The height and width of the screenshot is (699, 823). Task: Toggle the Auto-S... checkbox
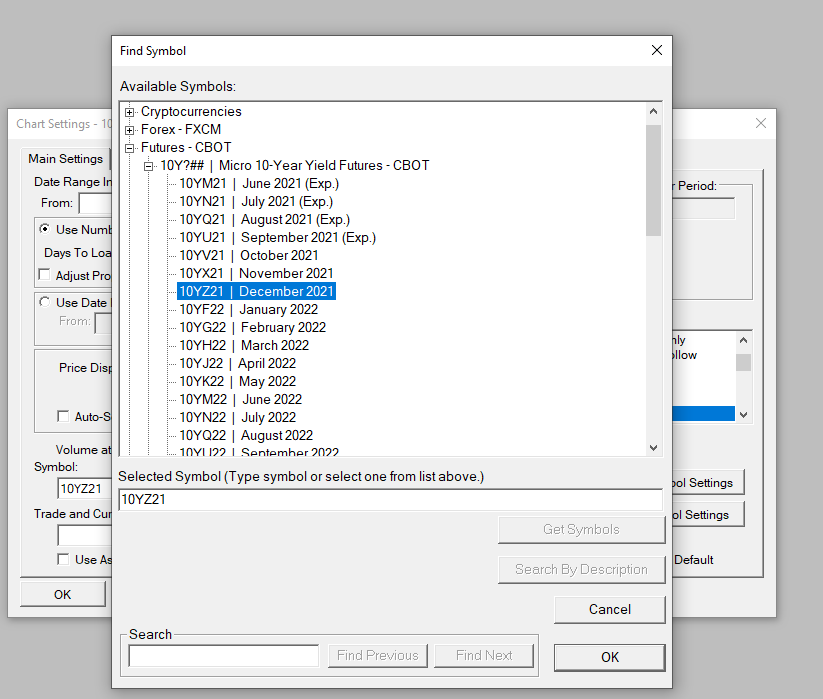point(63,417)
